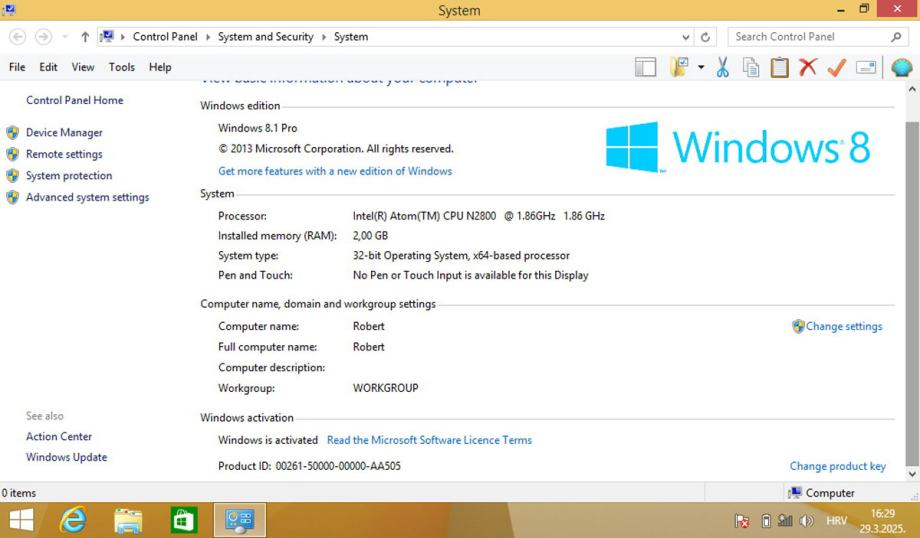The width and height of the screenshot is (920, 538).
Task: Open Action Center flag tray icon
Action: tap(742, 521)
